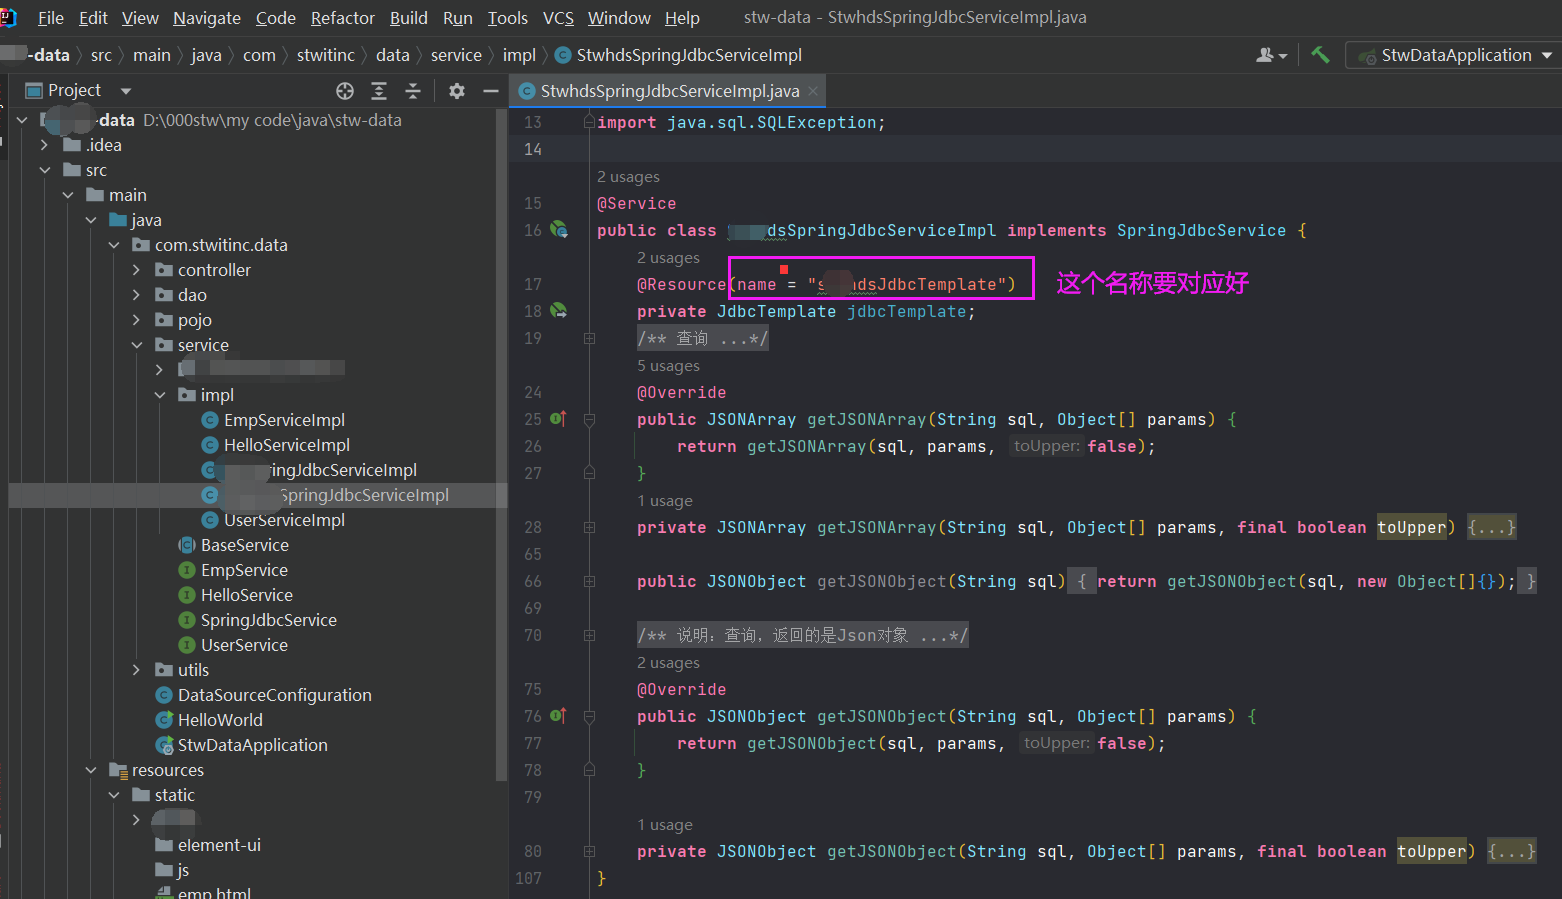Click the override gutter icon on line 25
The height and width of the screenshot is (899, 1562).
[x=558, y=419]
